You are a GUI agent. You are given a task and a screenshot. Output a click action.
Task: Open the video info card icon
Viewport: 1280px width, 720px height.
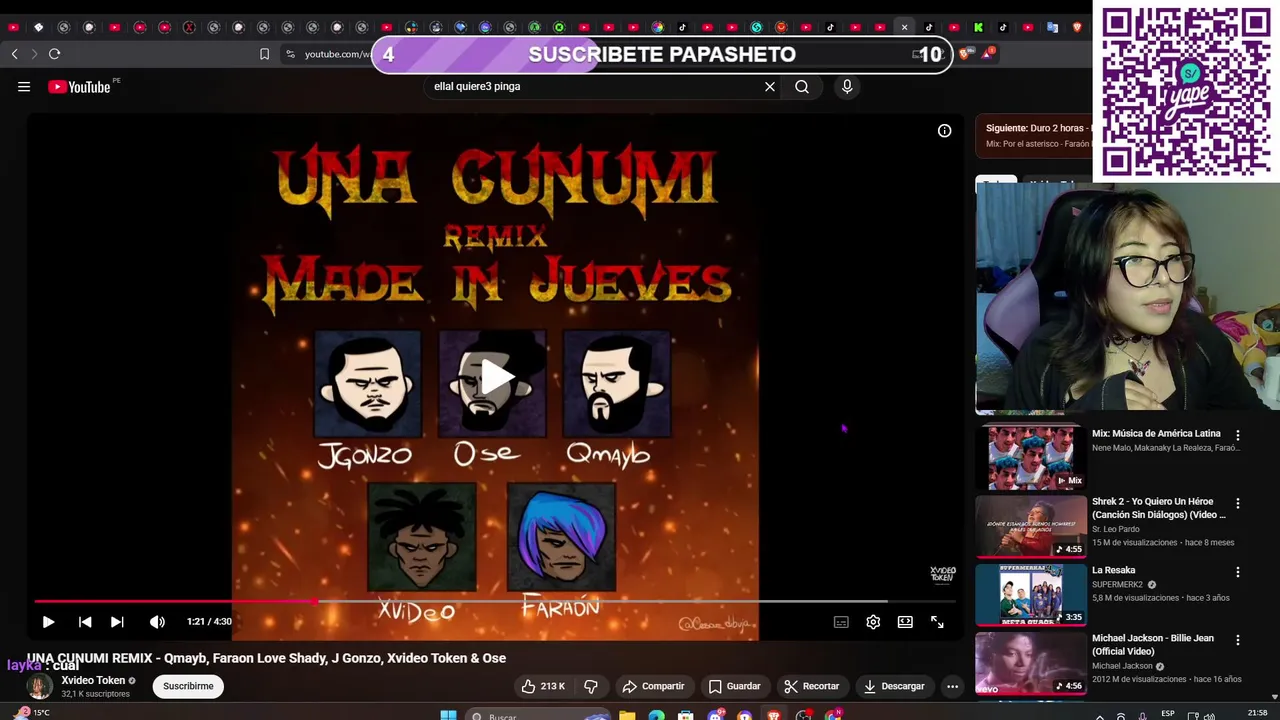944,131
